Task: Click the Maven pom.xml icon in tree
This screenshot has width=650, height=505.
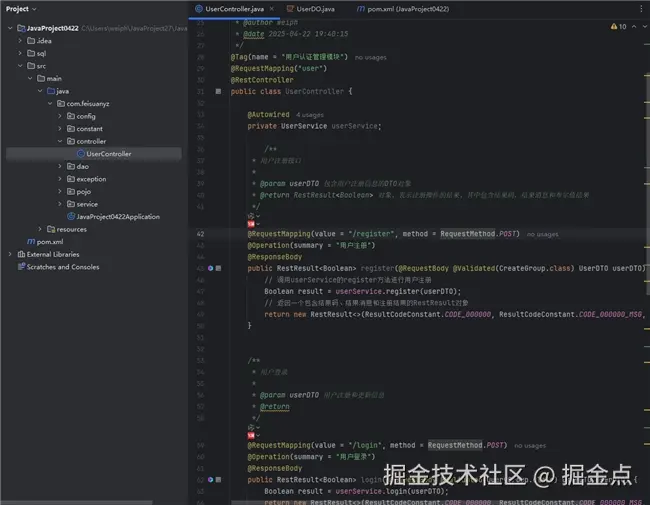Action: (31, 241)
